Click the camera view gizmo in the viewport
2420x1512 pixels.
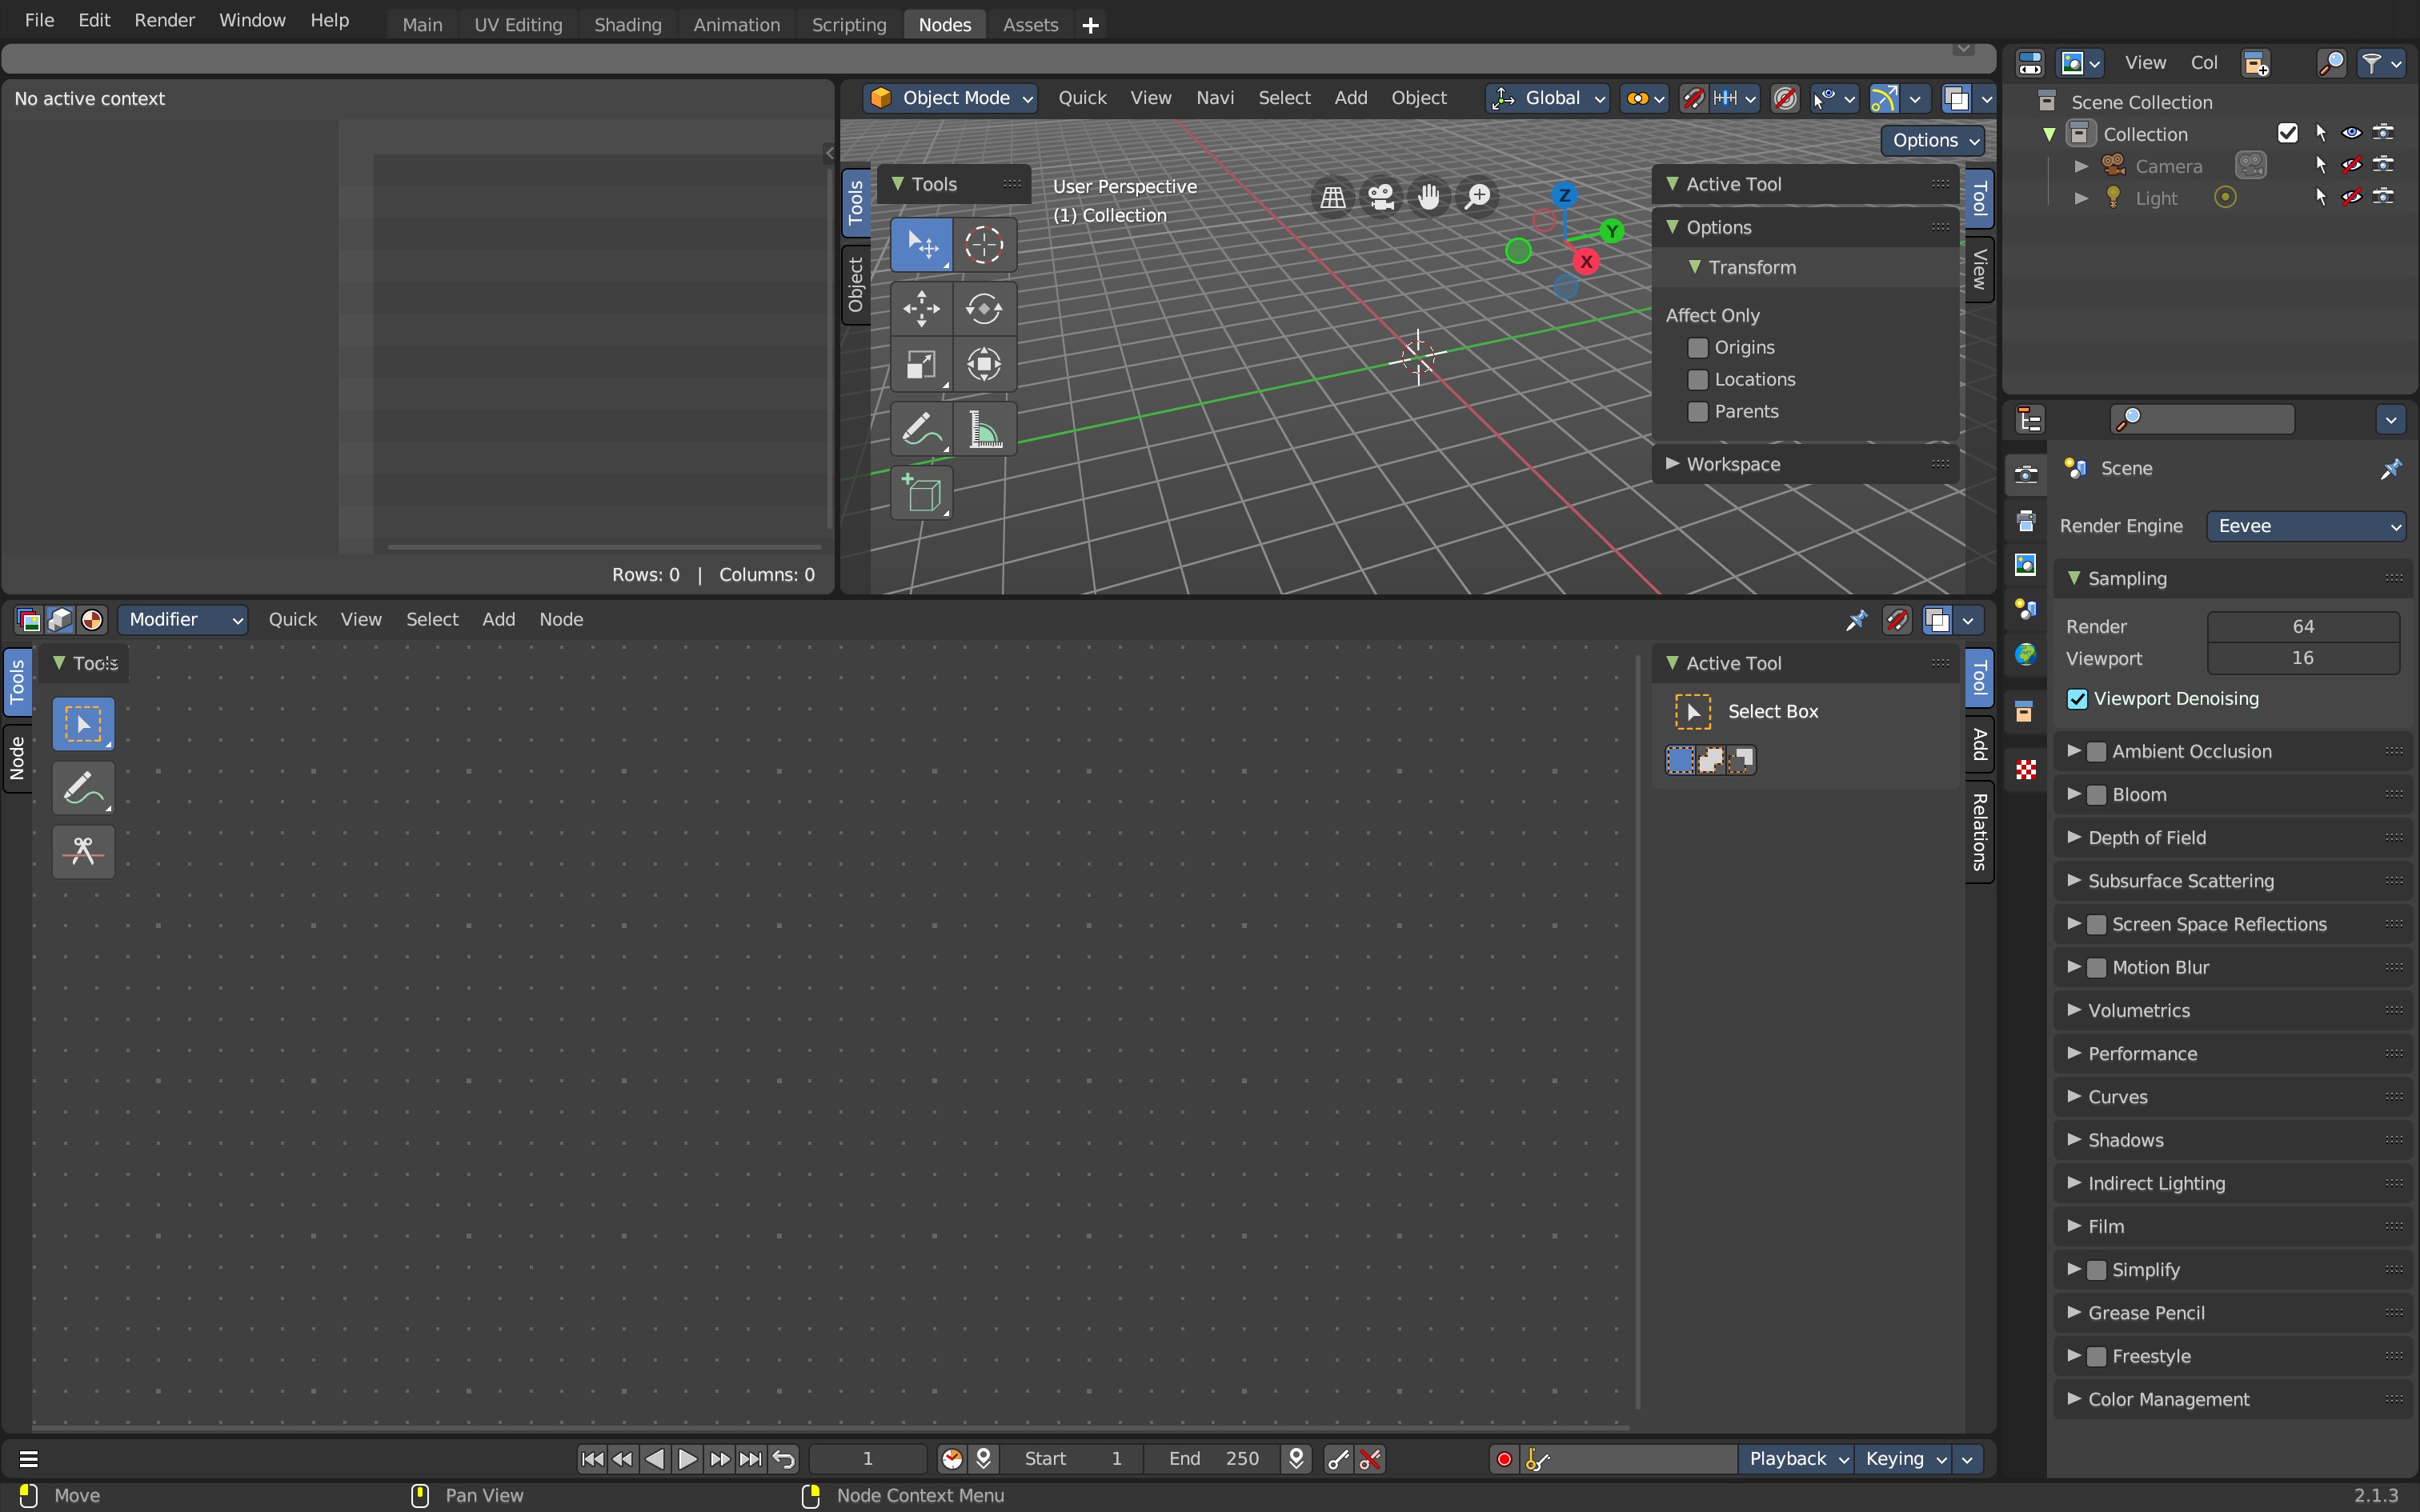[1381, 196]
